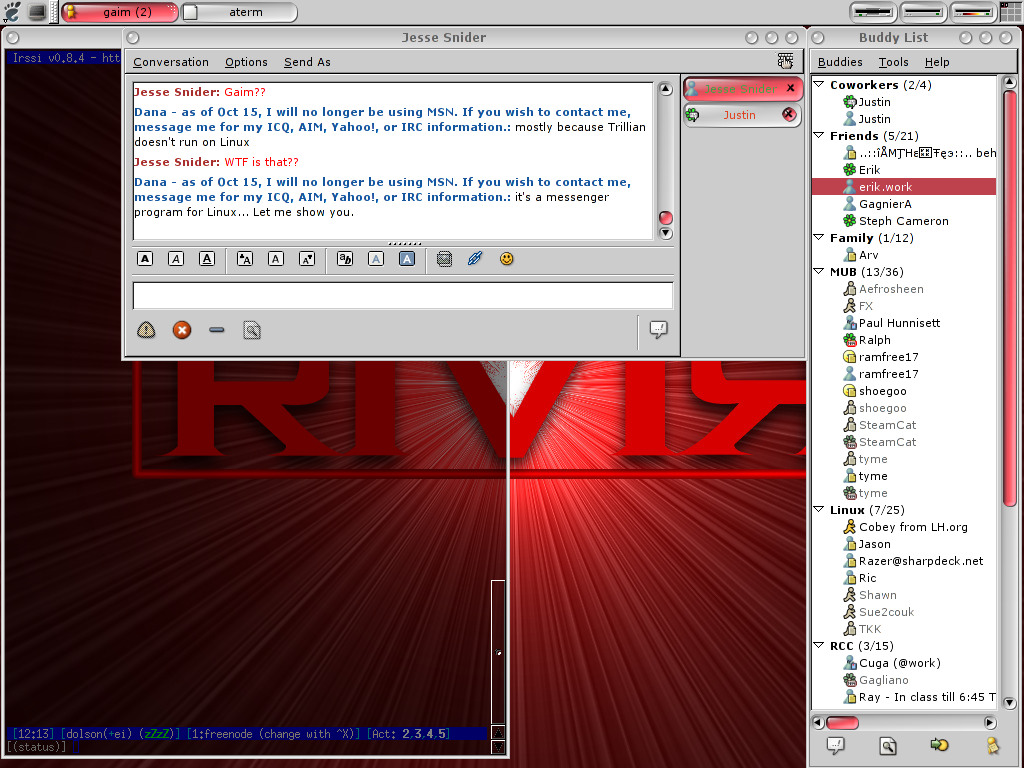This screenshot has width=1024, height=768.
Task: Click the aterm taskbar button
Action: 239,12
